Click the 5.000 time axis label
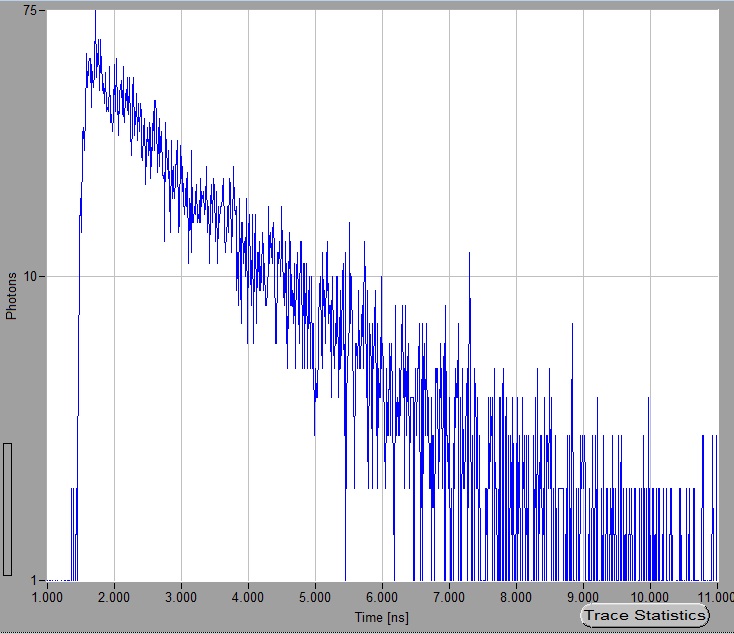 315,596
